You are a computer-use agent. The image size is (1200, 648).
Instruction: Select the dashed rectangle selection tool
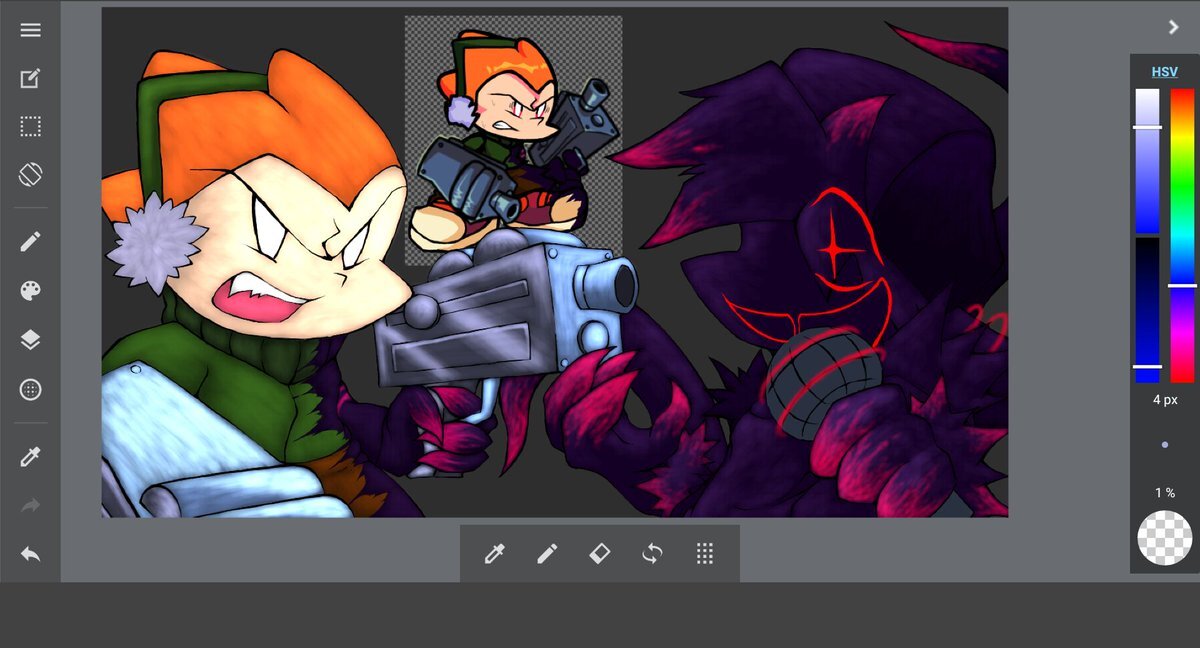(x=30, y=127)
